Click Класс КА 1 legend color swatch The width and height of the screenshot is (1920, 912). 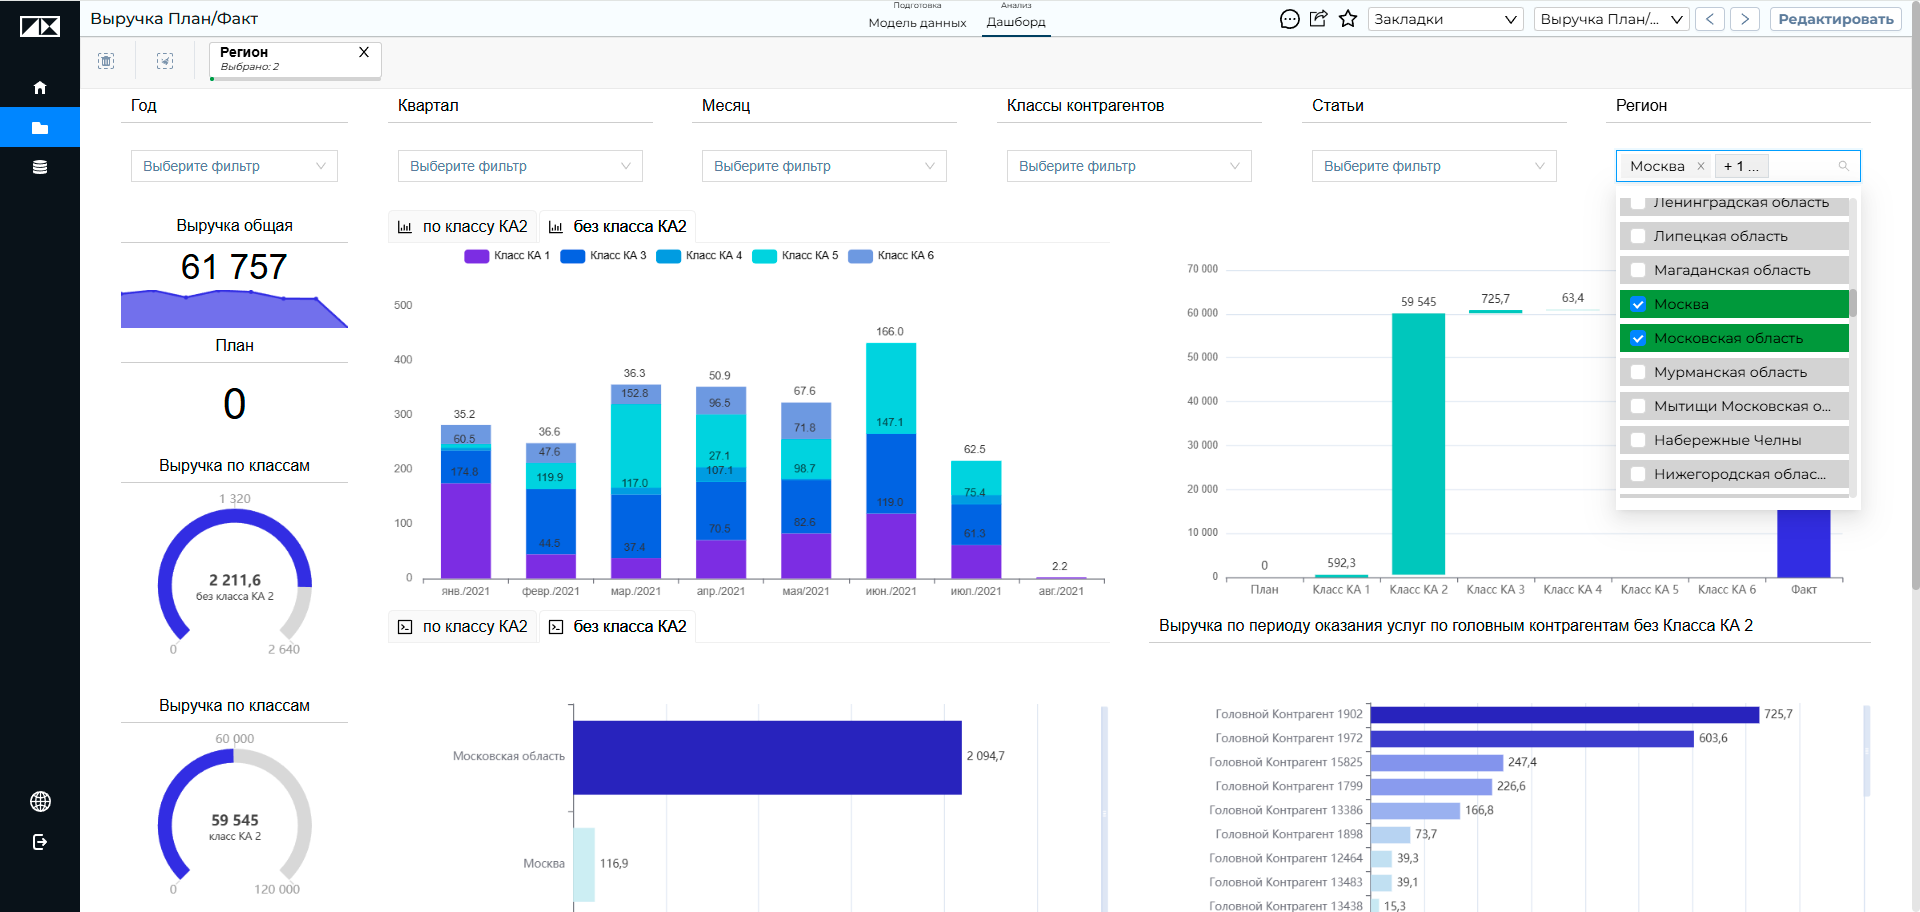point(476,256)
